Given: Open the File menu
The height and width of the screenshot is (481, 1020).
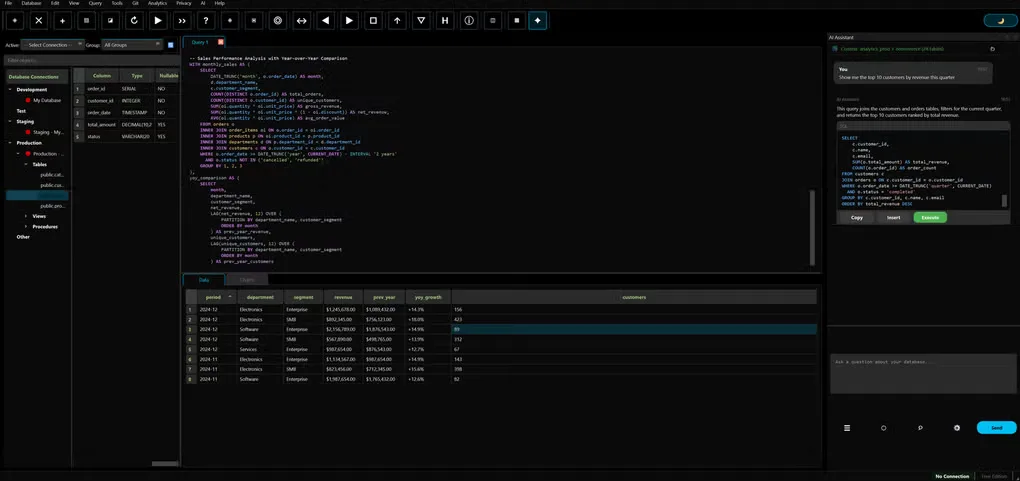Looking at the screenshot, I should [8, 3].
